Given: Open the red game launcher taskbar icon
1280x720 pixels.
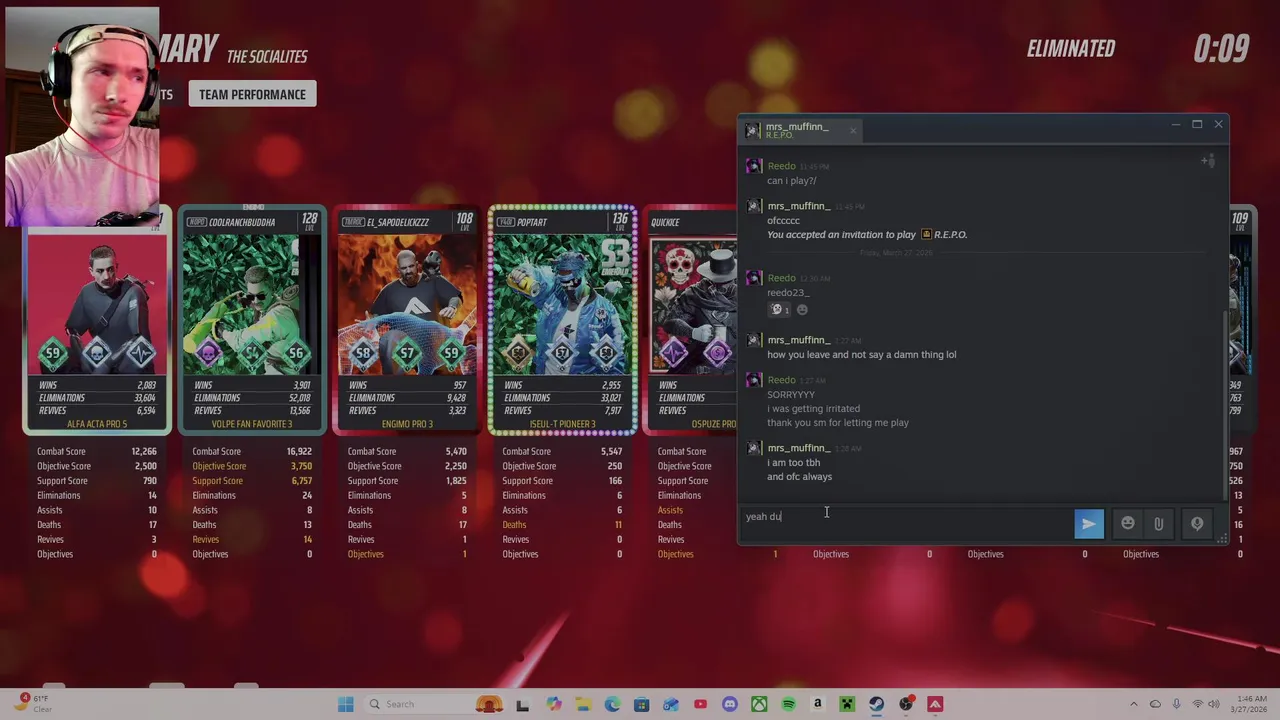Looking at the screenshot, I should coord(935,705).
